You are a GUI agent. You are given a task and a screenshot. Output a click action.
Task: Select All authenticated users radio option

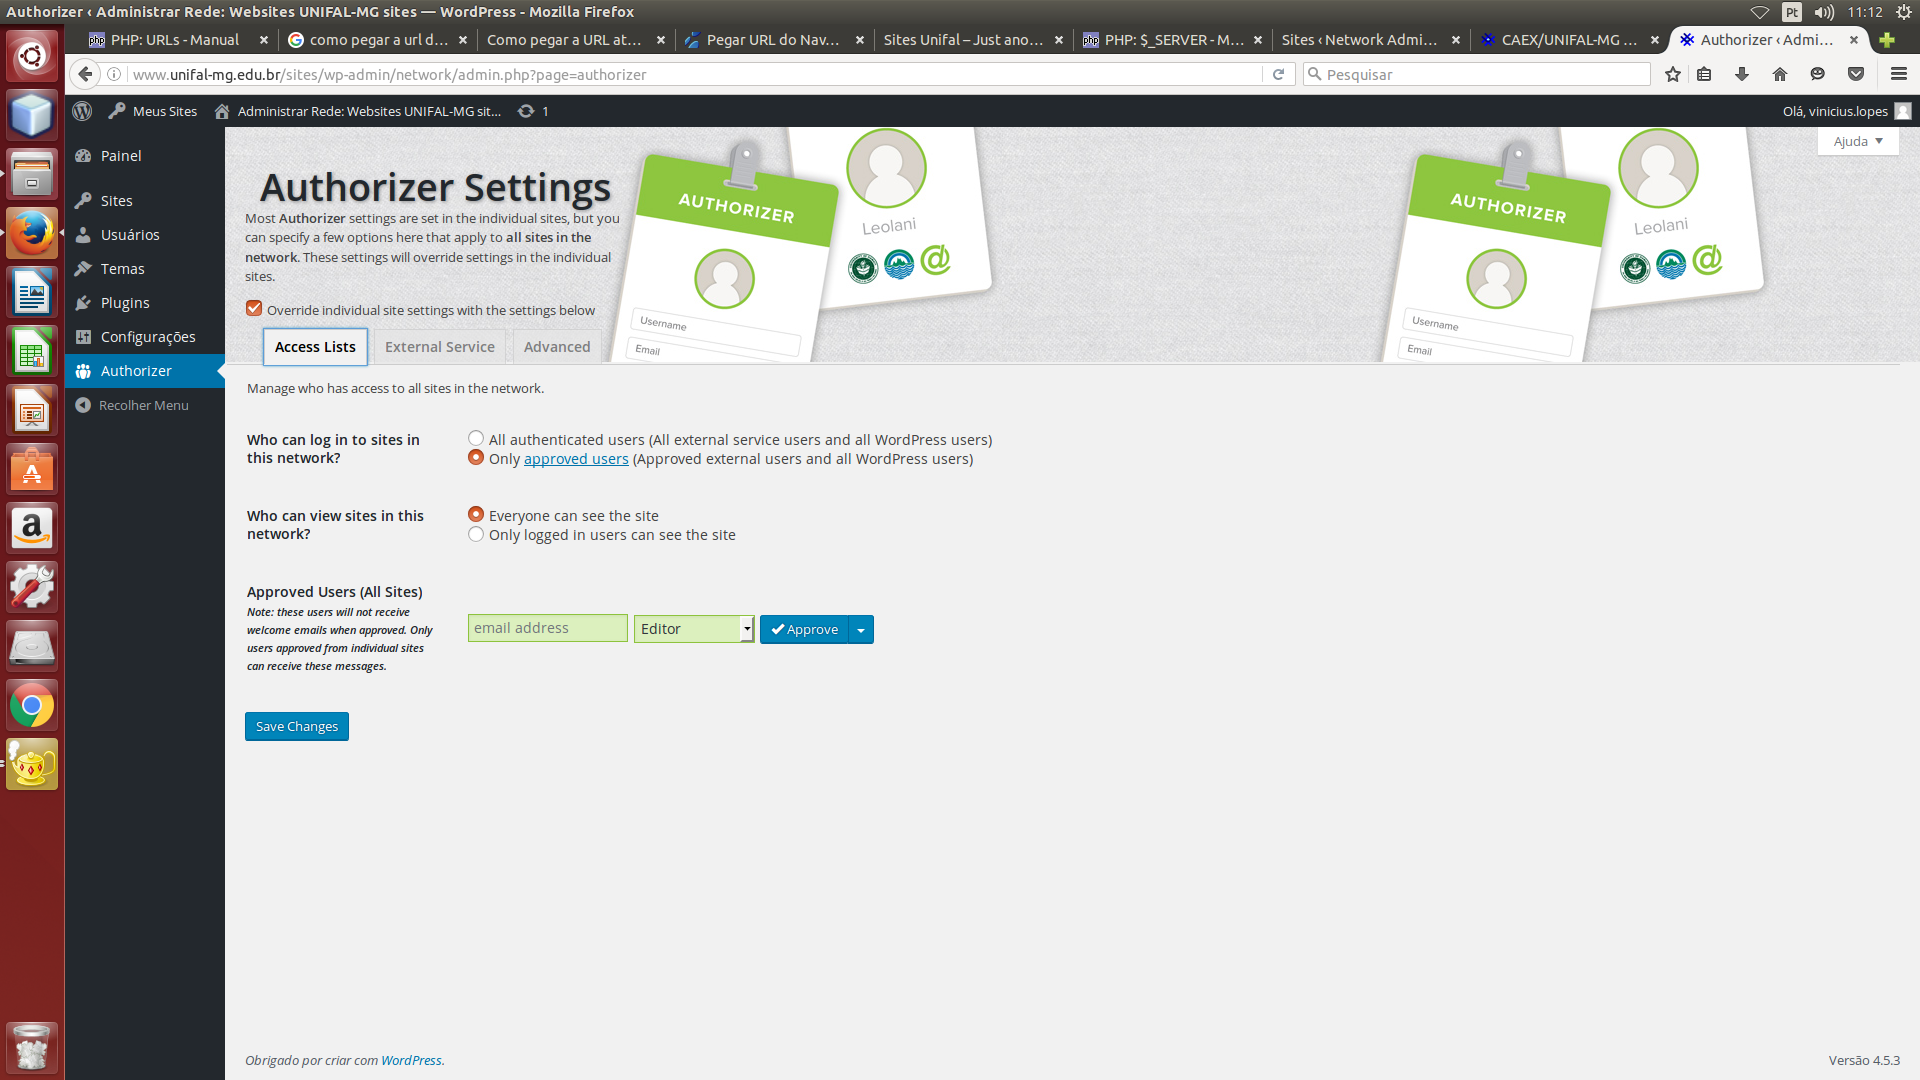coord(476,439)
